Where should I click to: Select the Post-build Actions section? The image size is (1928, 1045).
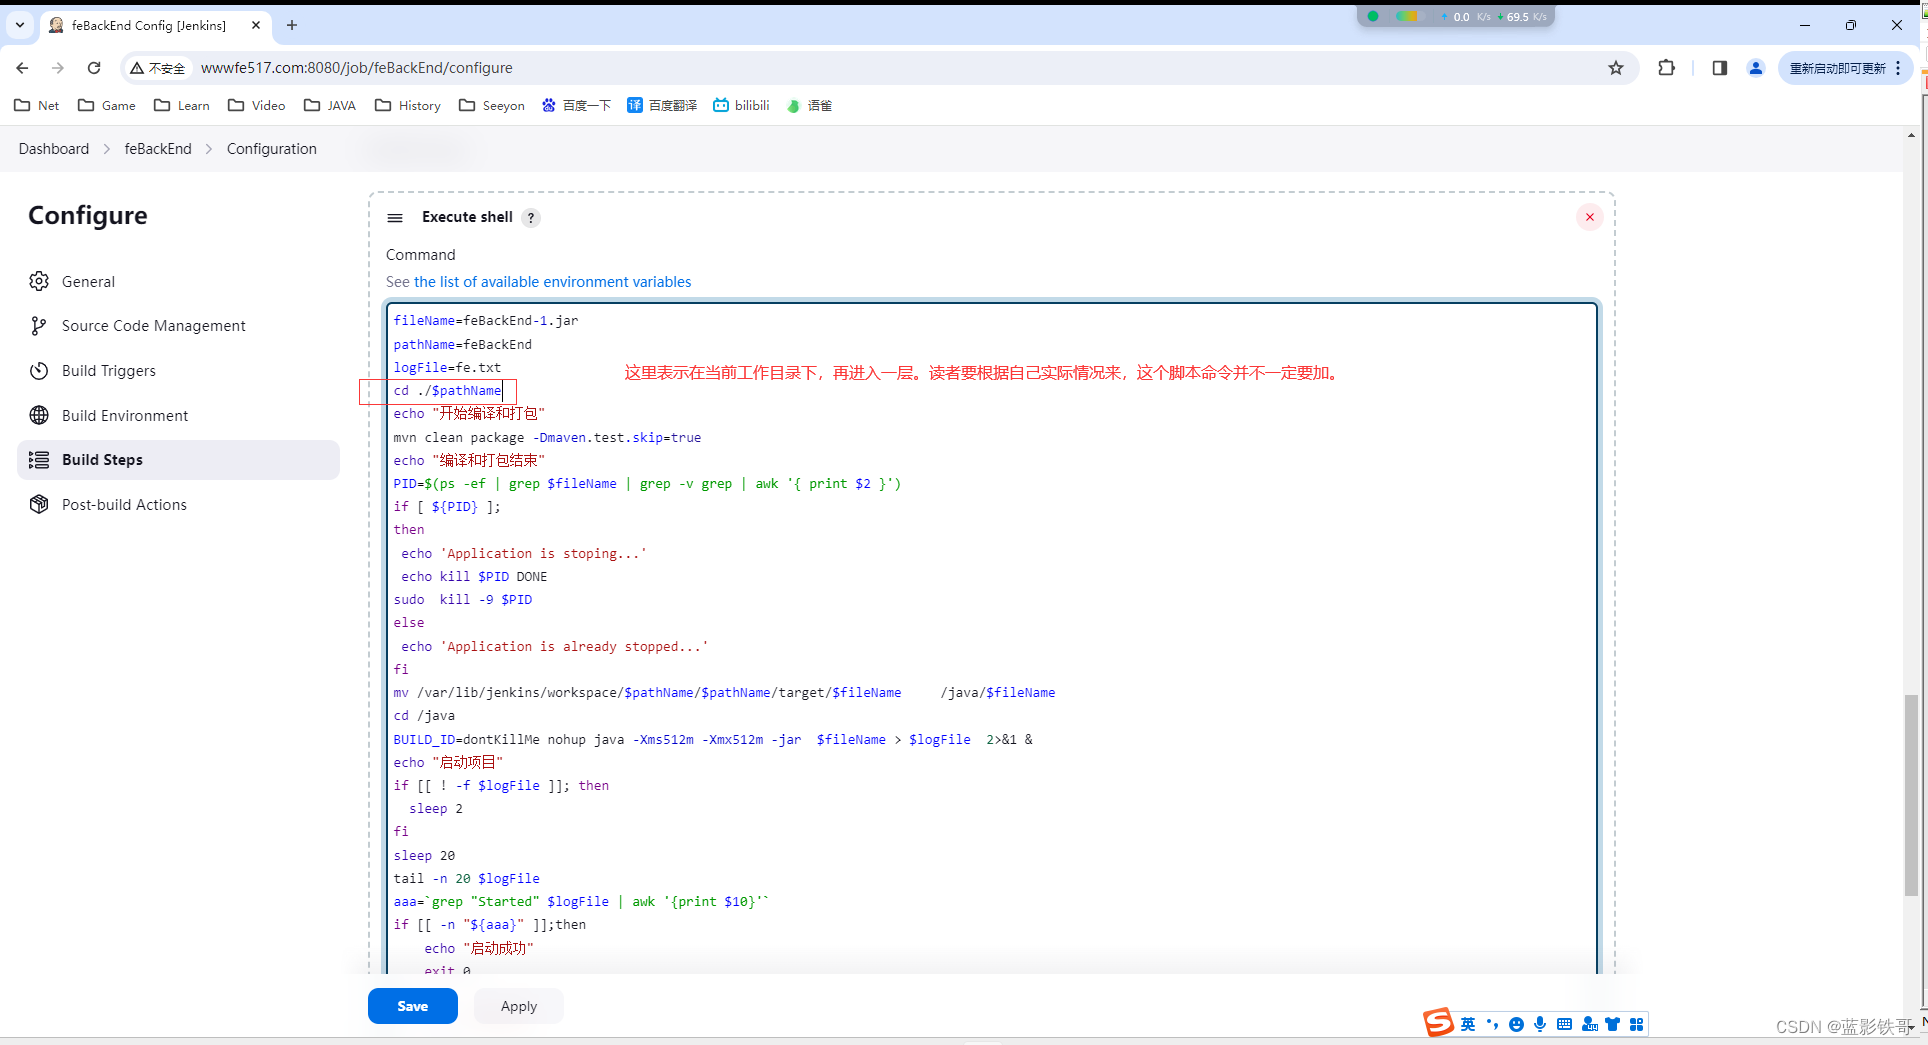[x=178, y=504]
